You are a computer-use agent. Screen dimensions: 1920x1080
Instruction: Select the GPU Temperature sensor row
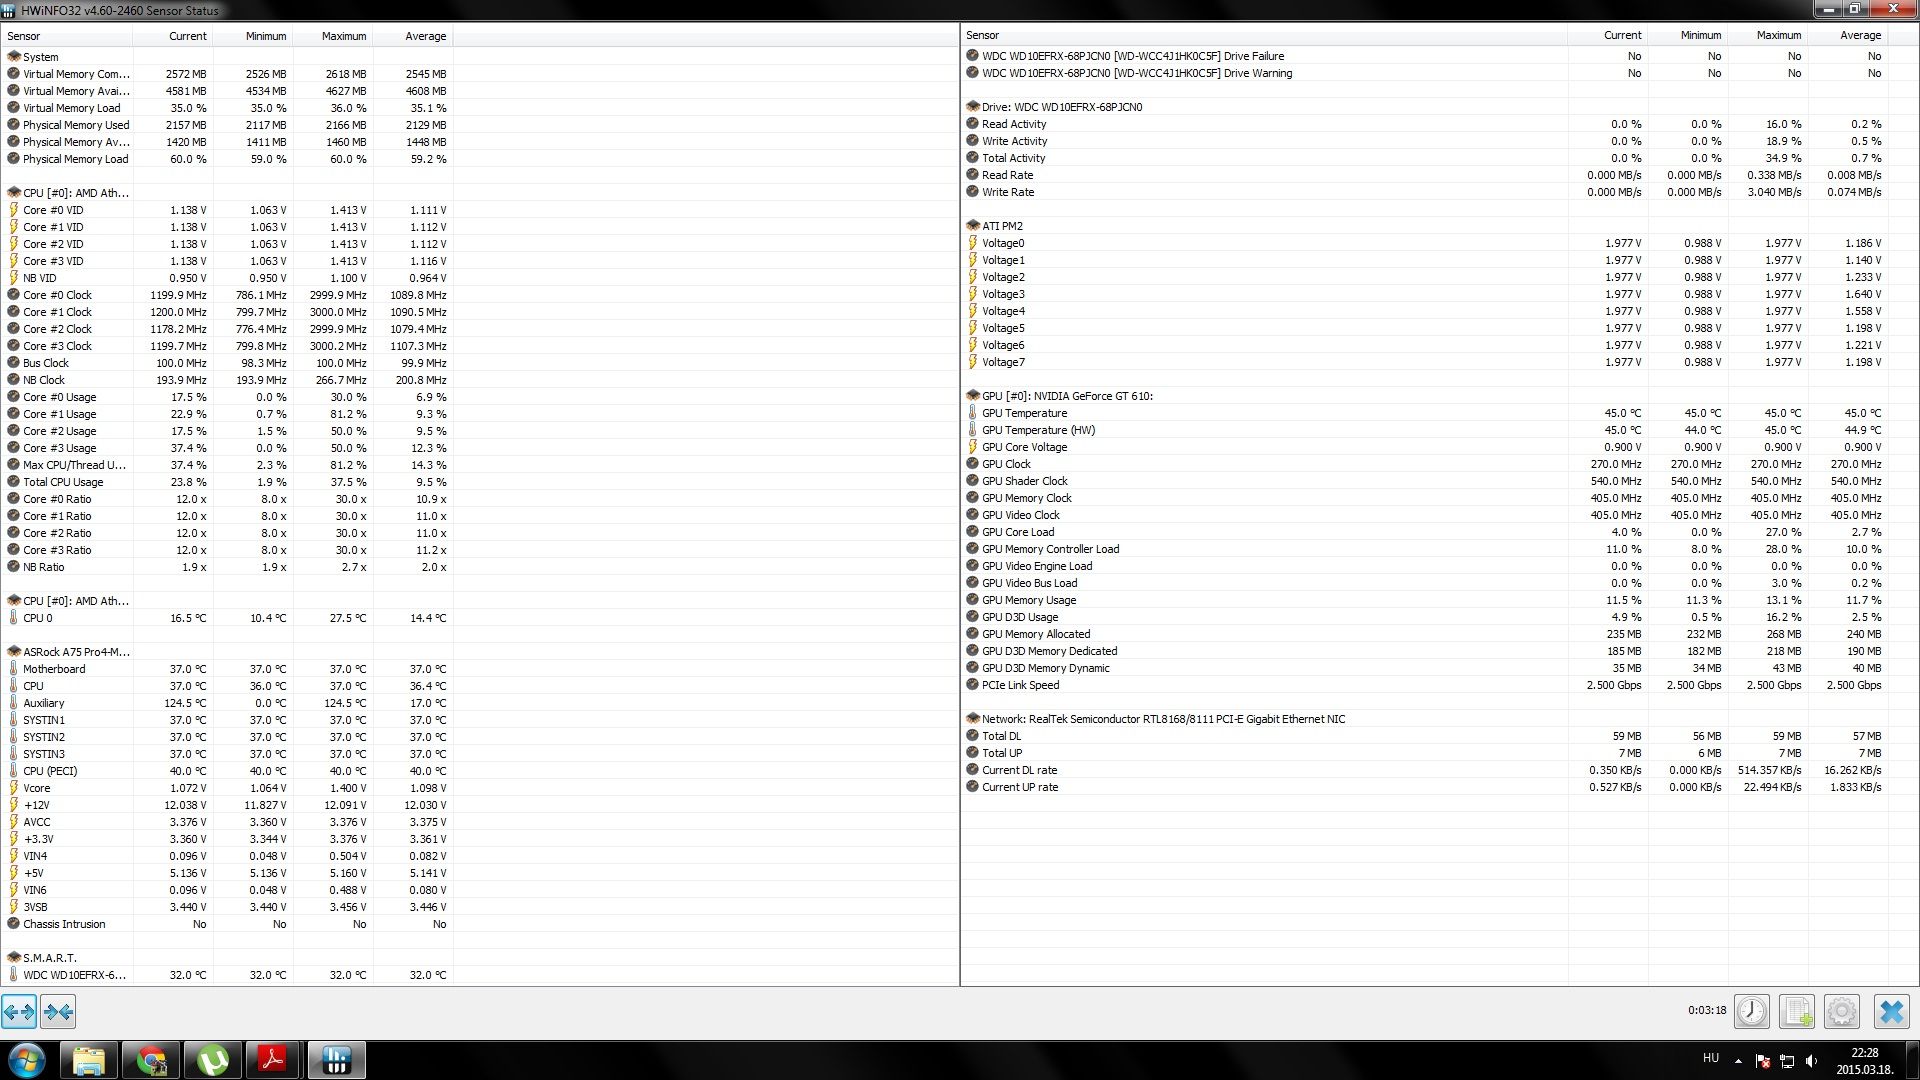[1024, 413]
